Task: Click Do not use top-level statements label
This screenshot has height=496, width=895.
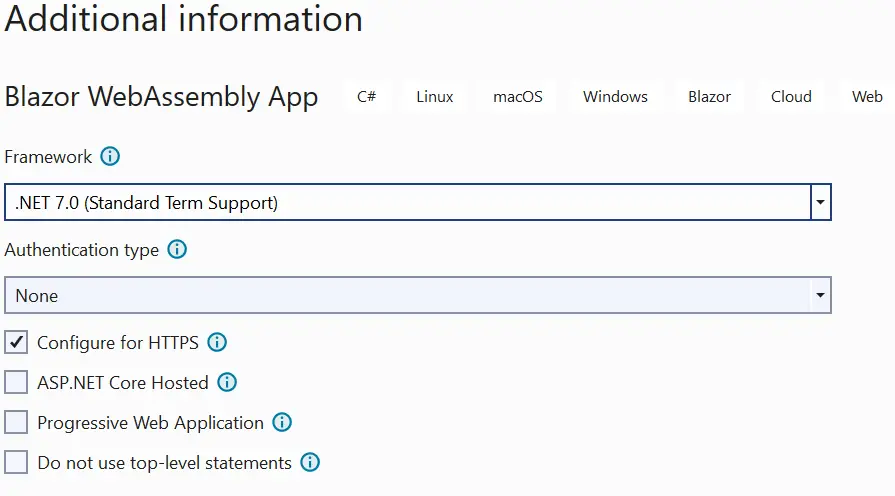Action: coord(164,462)
